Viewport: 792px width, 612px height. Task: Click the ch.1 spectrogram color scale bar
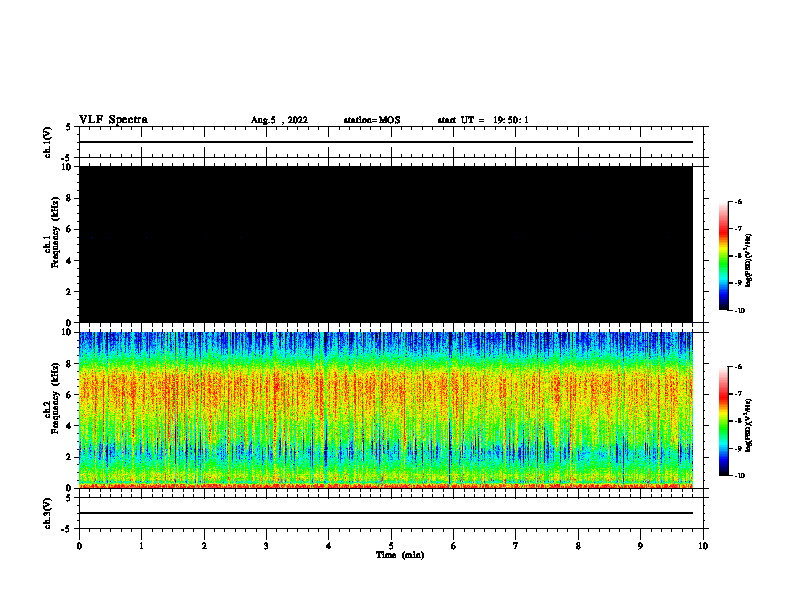pos(724,256)
